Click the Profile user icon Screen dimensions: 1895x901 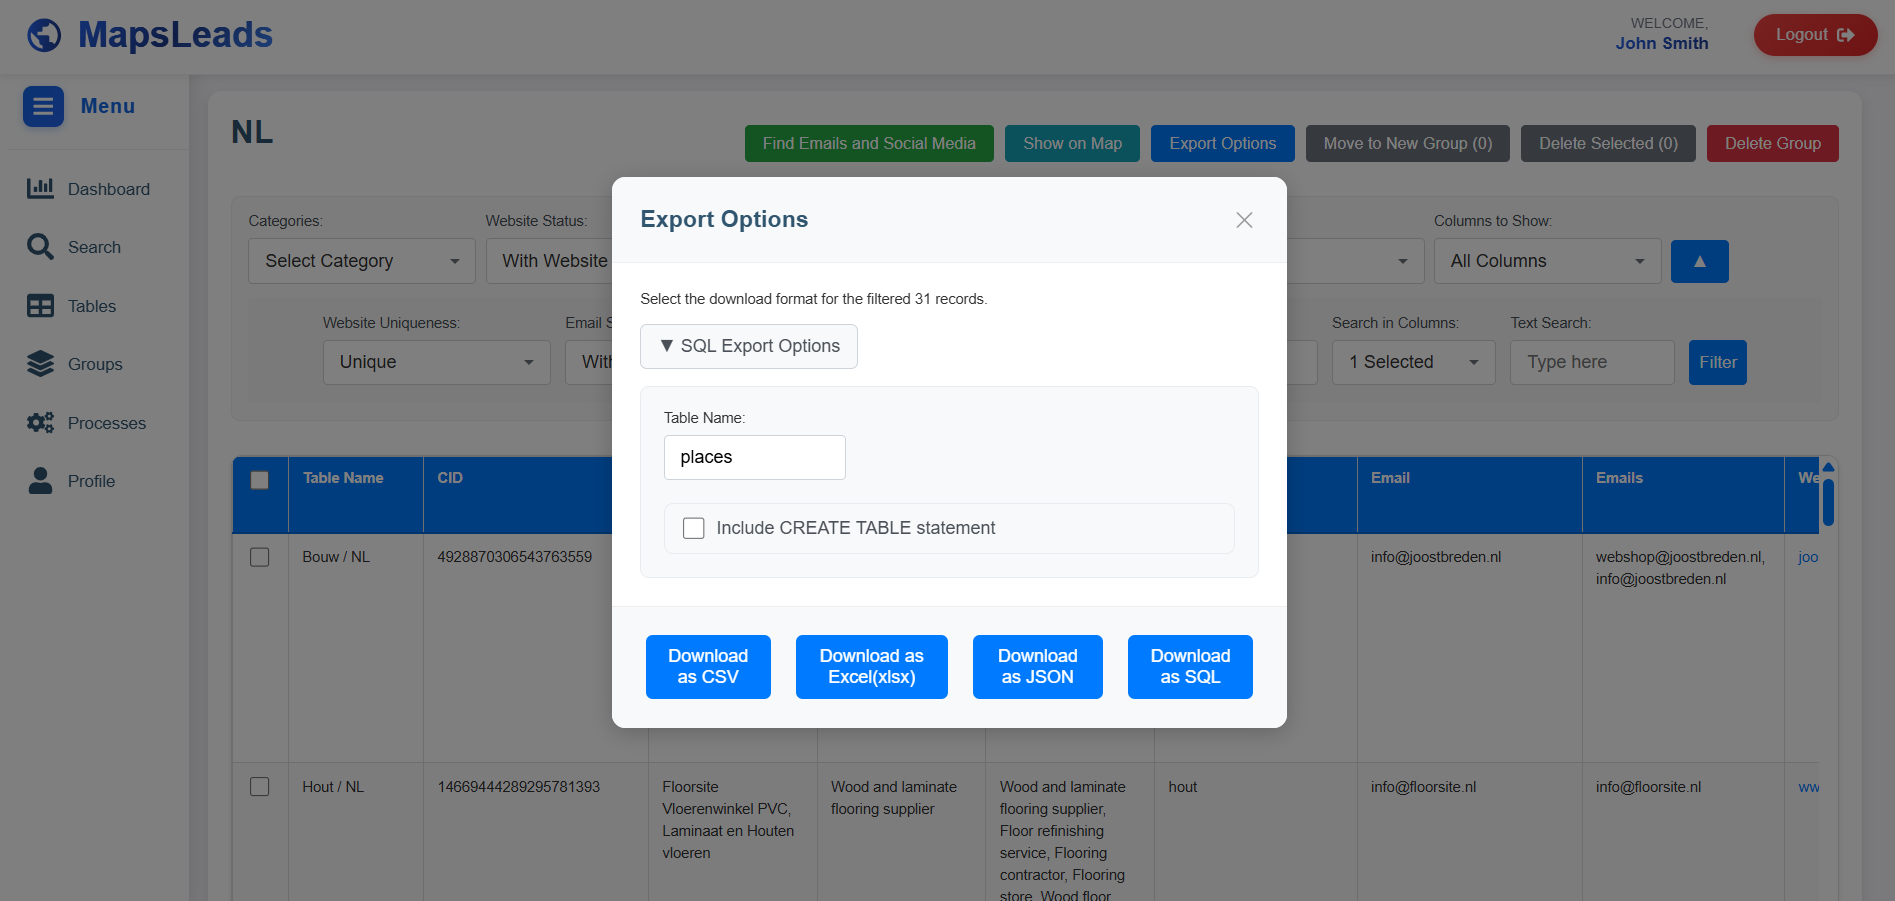[40, 481]
